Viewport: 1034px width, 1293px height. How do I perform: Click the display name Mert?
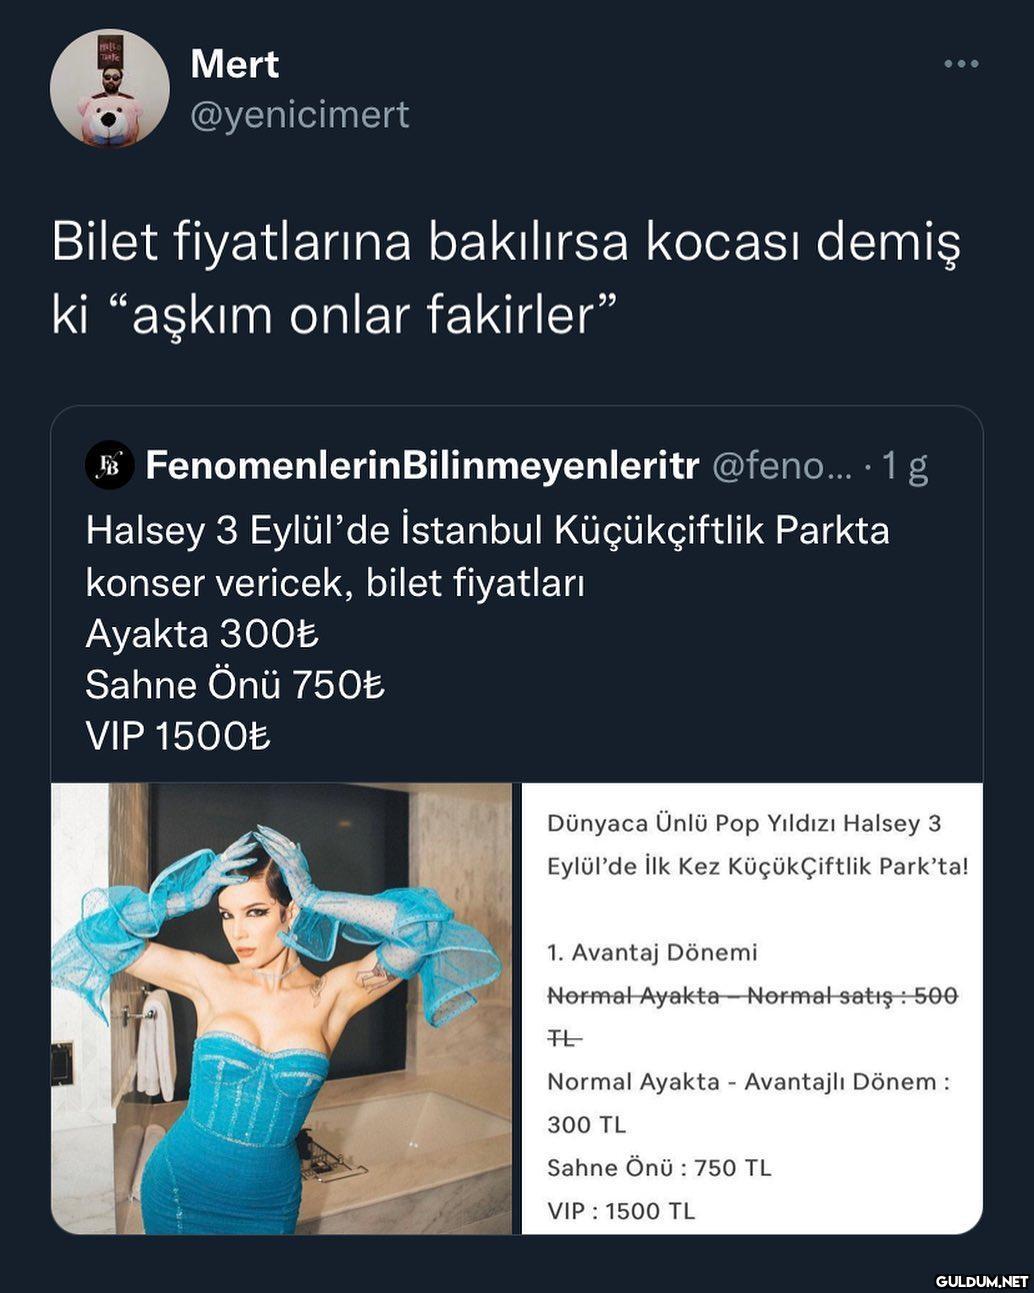pyautogui.click(x=234, y=64)
